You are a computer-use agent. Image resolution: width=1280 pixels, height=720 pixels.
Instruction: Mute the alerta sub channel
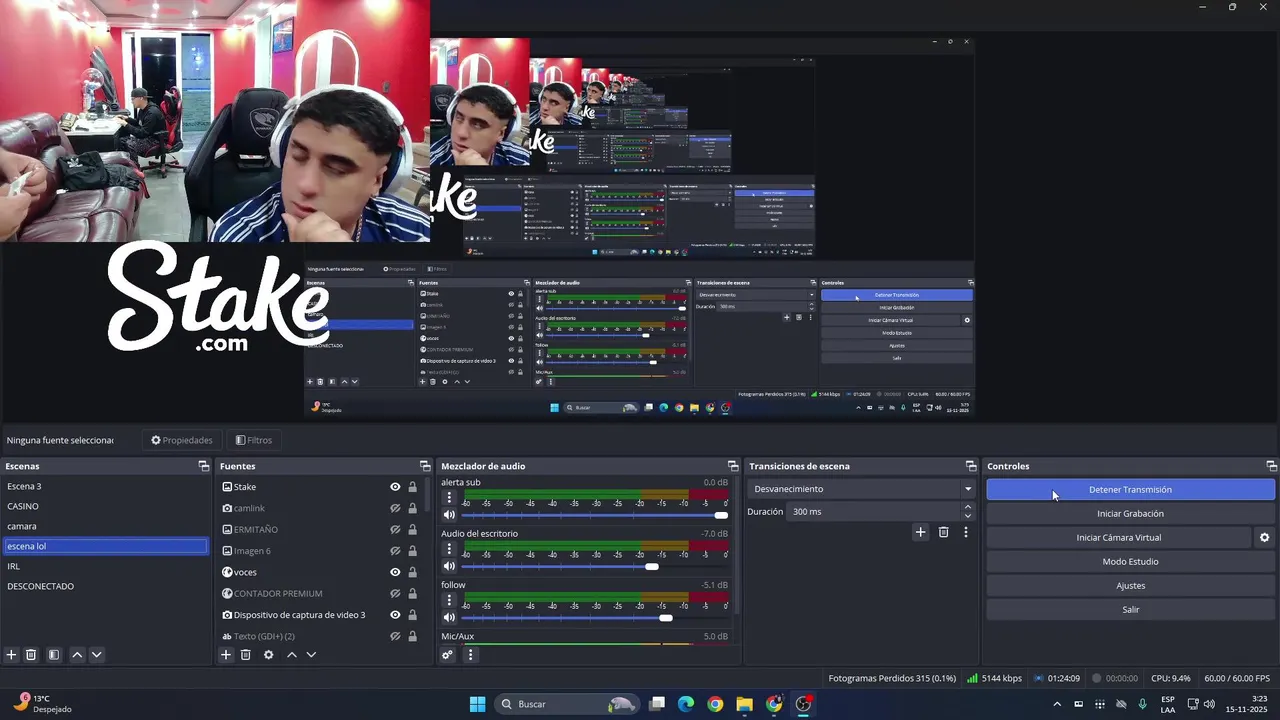tap(449, 515)
